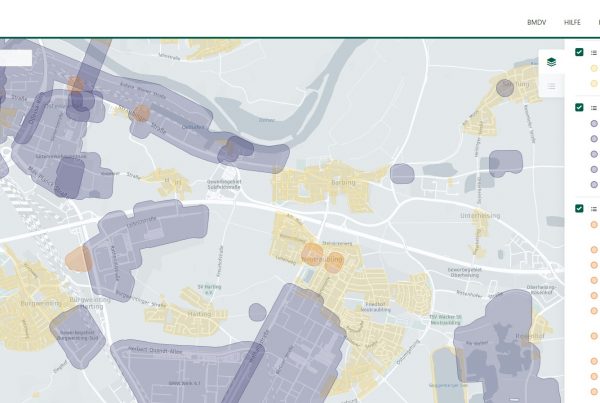Image resolution: width=600 pixels, height=403 pixels.
Task: Open the HILFE menu
Action: 572,21
